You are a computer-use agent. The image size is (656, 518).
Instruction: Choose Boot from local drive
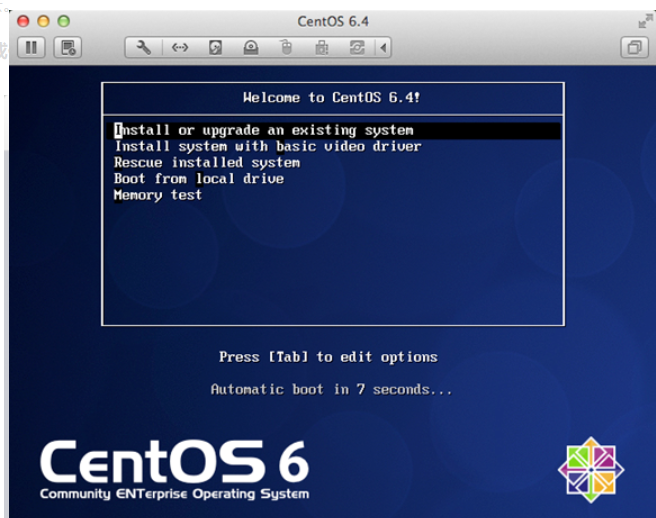(199, 178)
